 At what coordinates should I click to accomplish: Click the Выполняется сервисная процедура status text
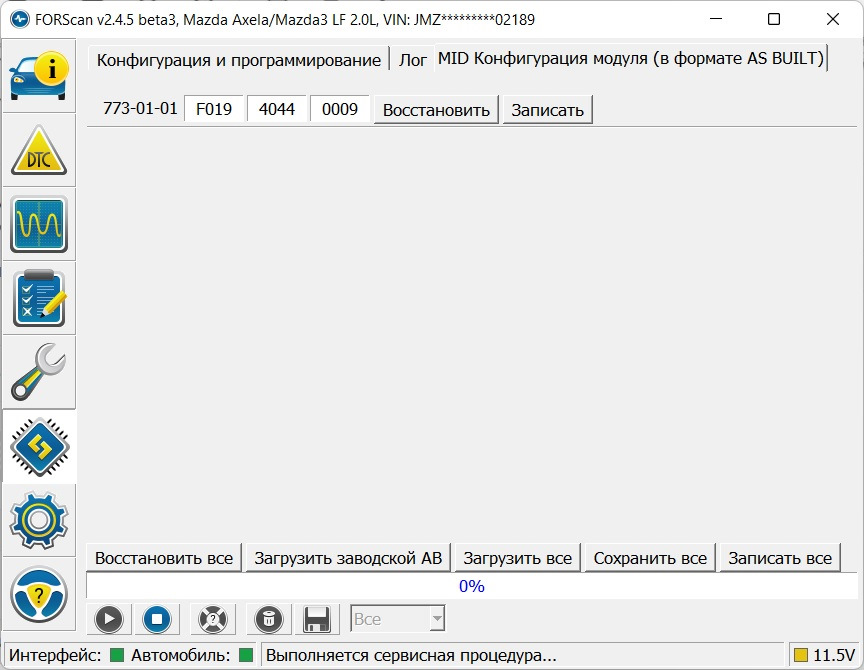(x=411, y=655)
